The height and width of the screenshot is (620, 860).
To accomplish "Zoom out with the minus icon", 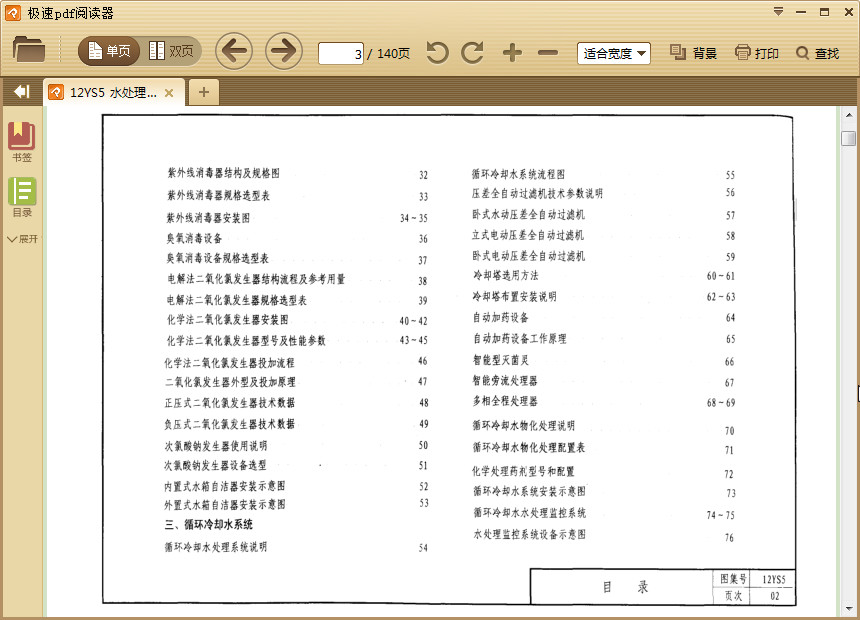I will point(547,53).
